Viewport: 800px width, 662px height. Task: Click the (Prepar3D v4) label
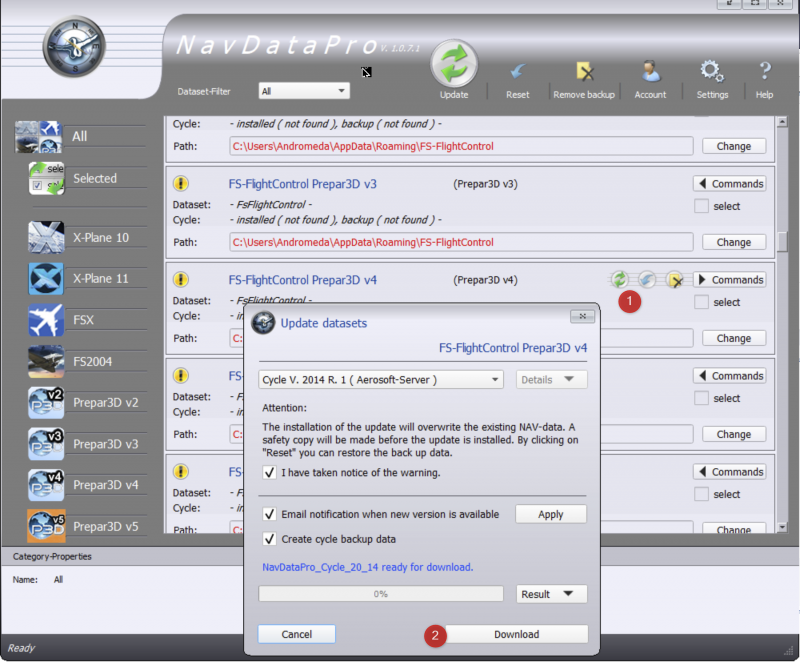coord(485,279)
